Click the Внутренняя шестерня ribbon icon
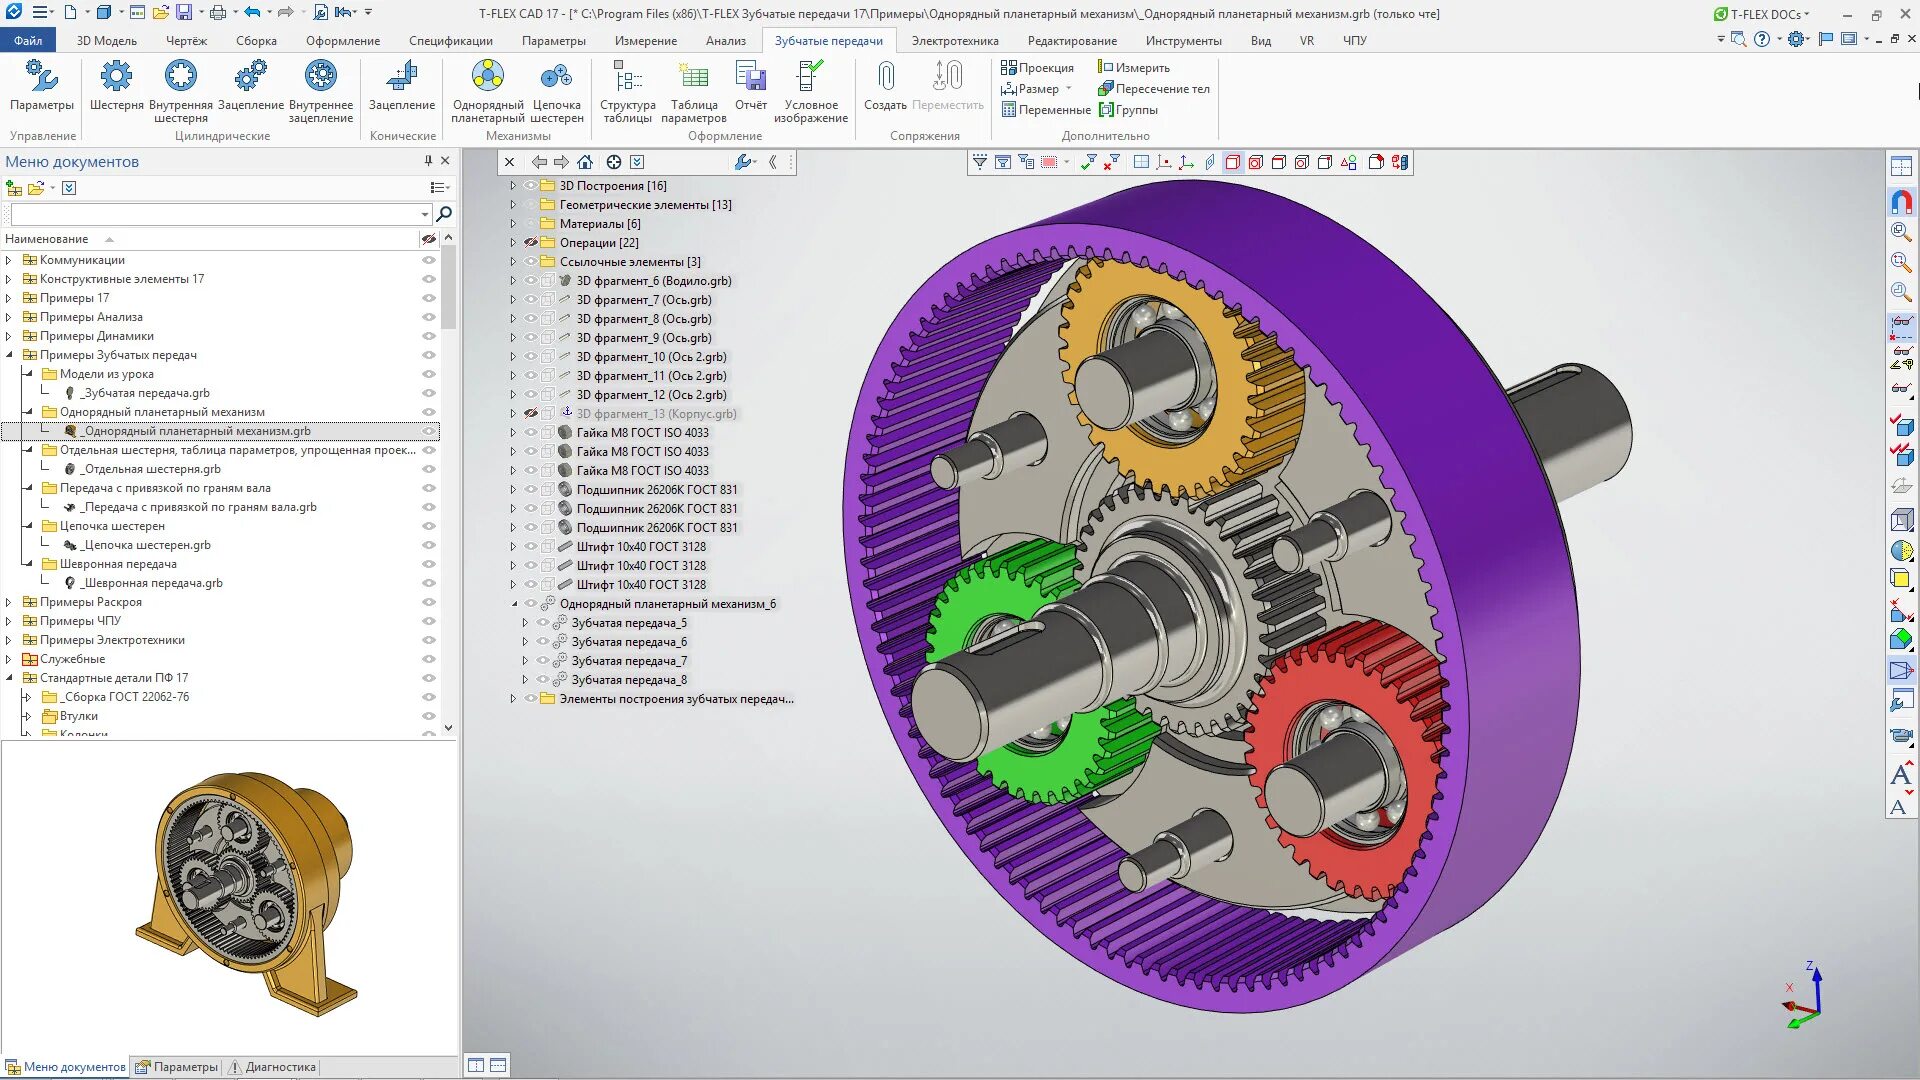Screen dimensions: 1920x1080 pyautogui.click(x=180, y=77)
